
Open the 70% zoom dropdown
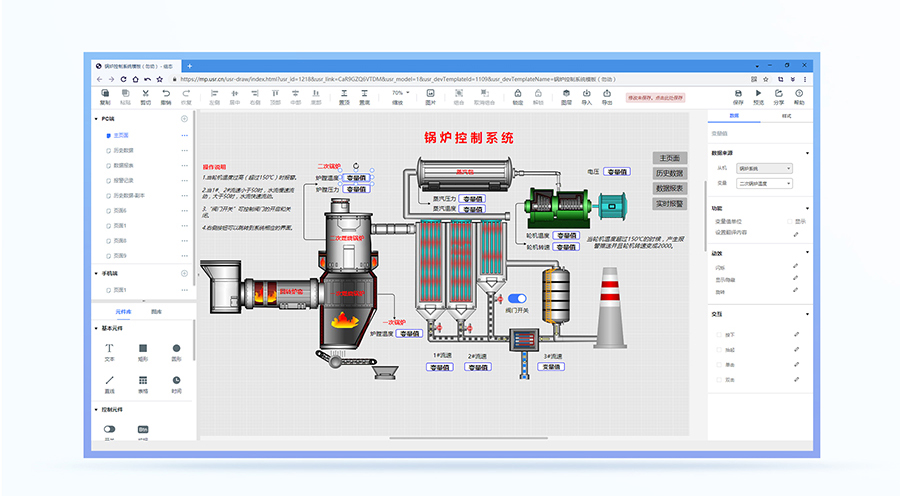(x=399, y=94)
